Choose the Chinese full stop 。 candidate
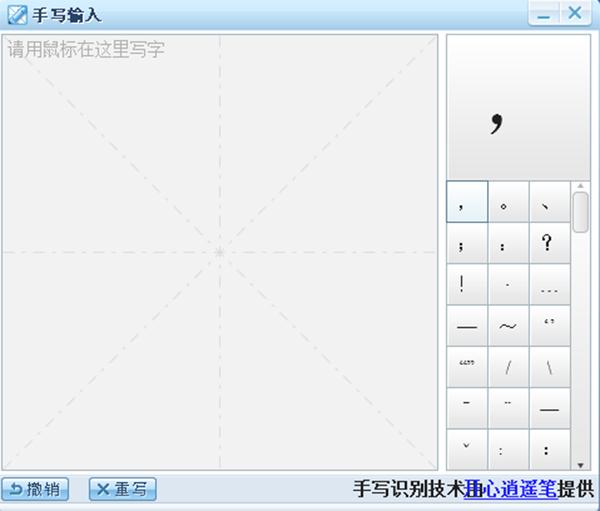This screenshot has width=600, height=511. click(509, 202)
